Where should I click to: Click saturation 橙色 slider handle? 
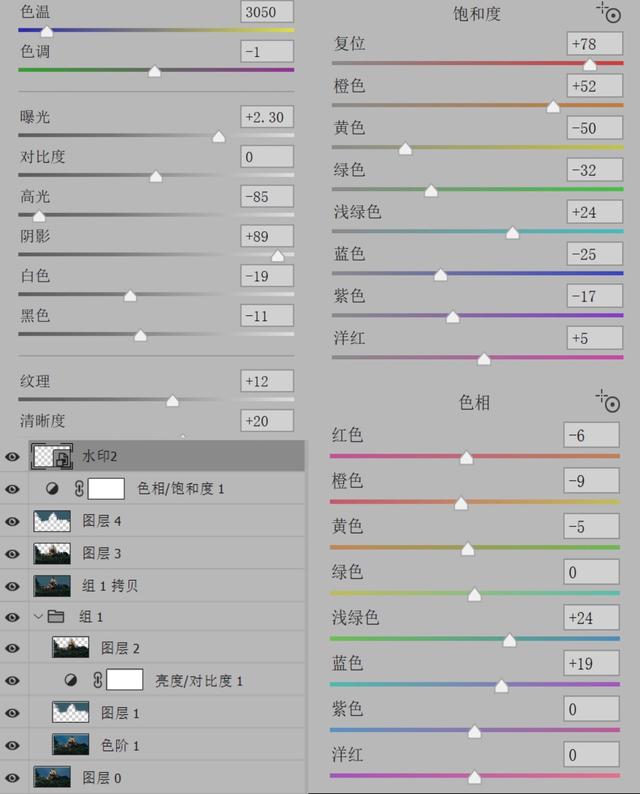[553, 106]
